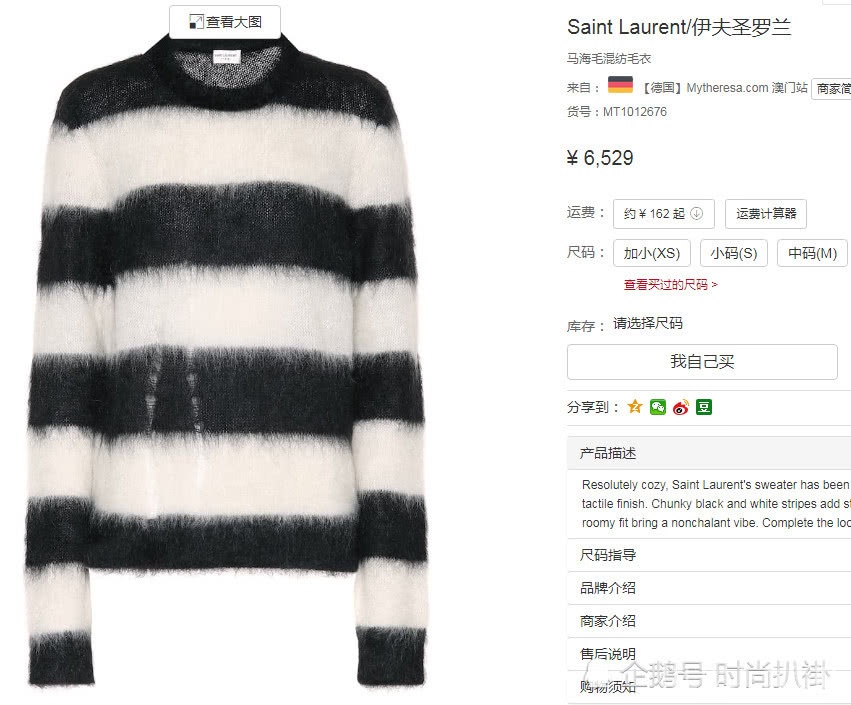Open the 运费计算器 shipping calculator

click(766, 214)
